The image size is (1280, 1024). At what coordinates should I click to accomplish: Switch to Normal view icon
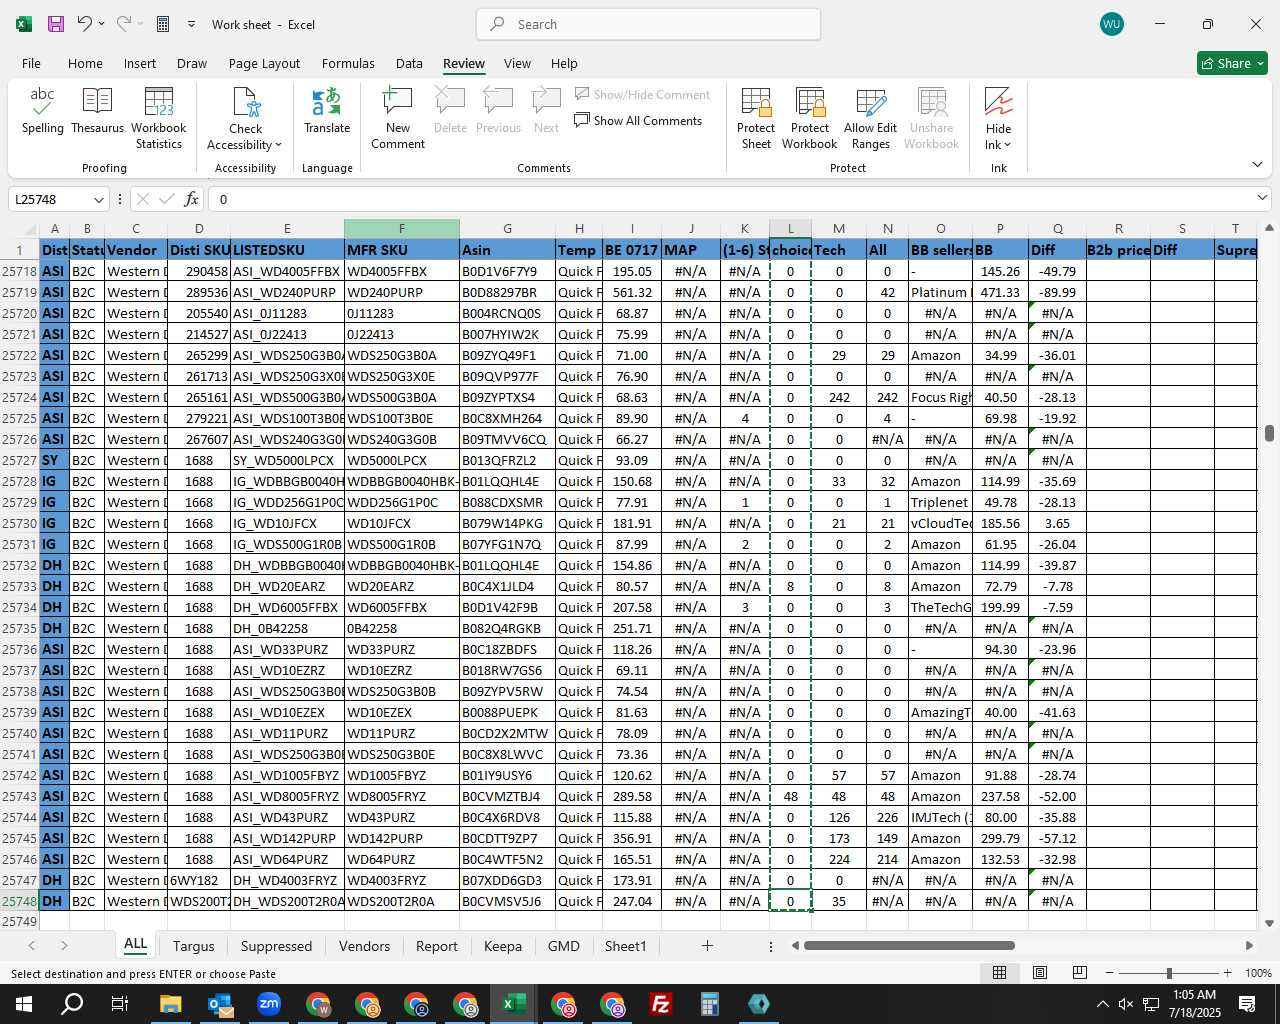[x=999, y=973]
